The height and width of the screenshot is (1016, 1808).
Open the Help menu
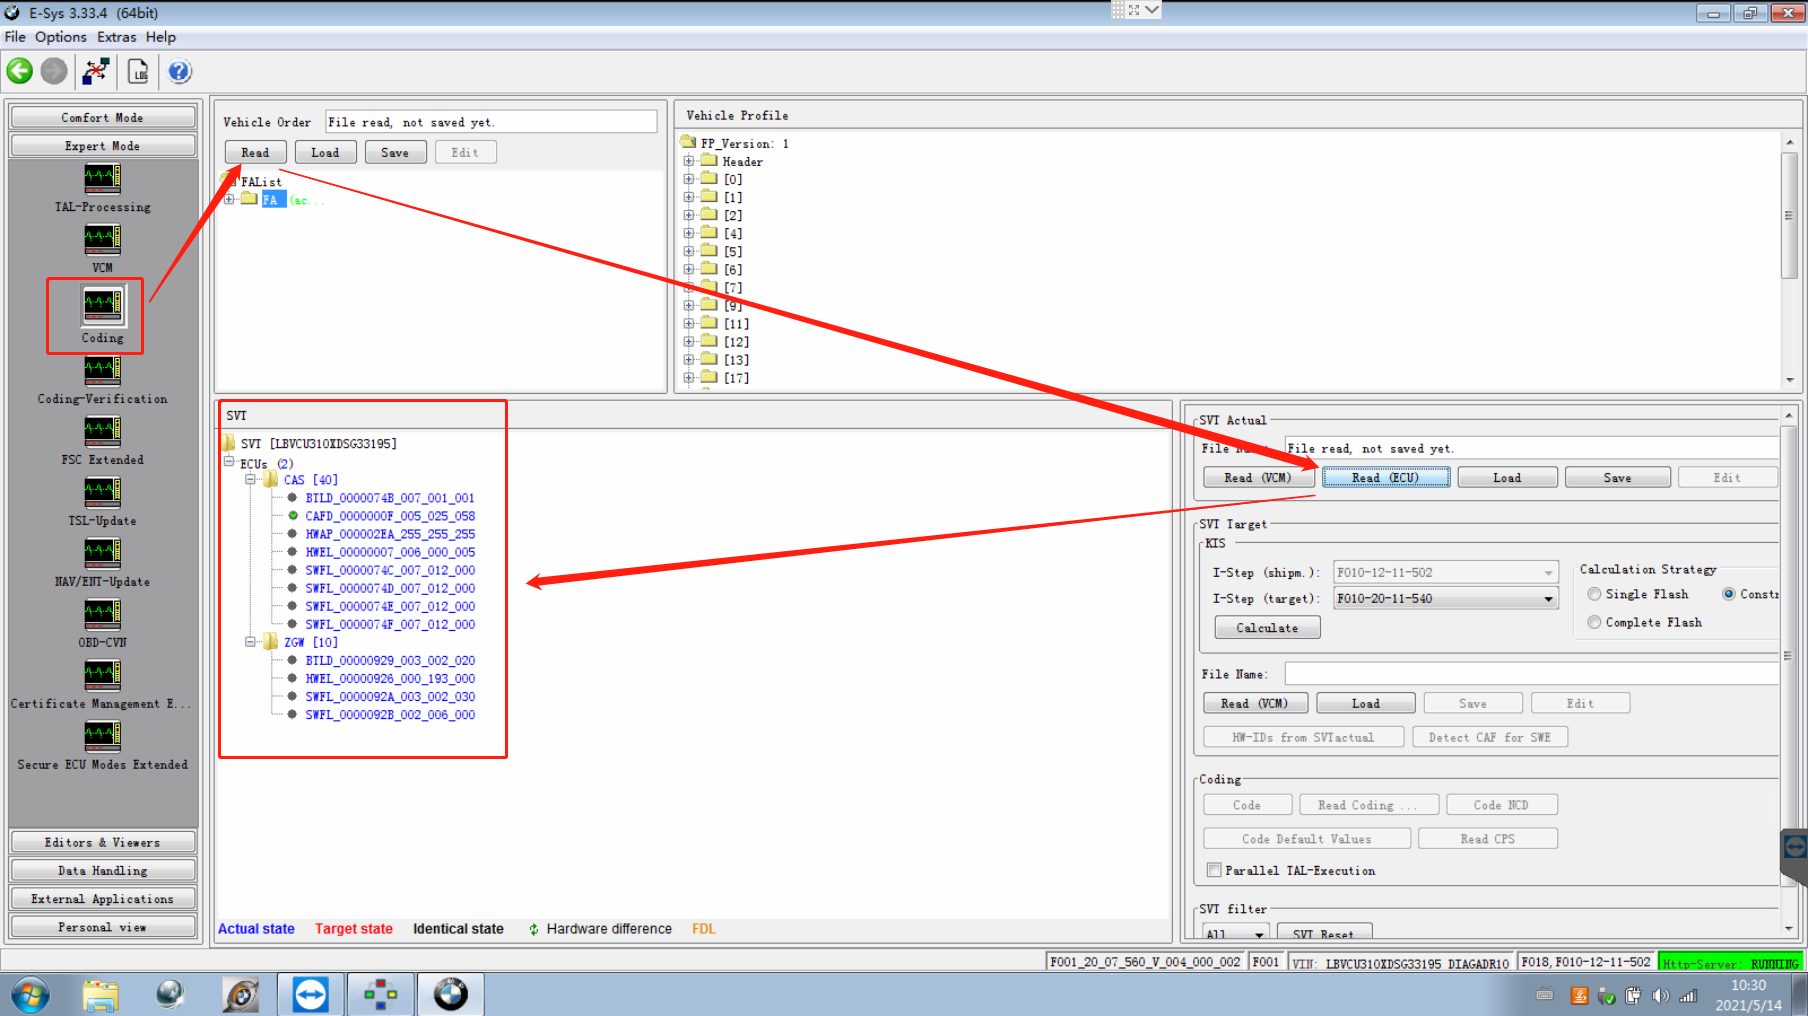click(x=161, y=37)
